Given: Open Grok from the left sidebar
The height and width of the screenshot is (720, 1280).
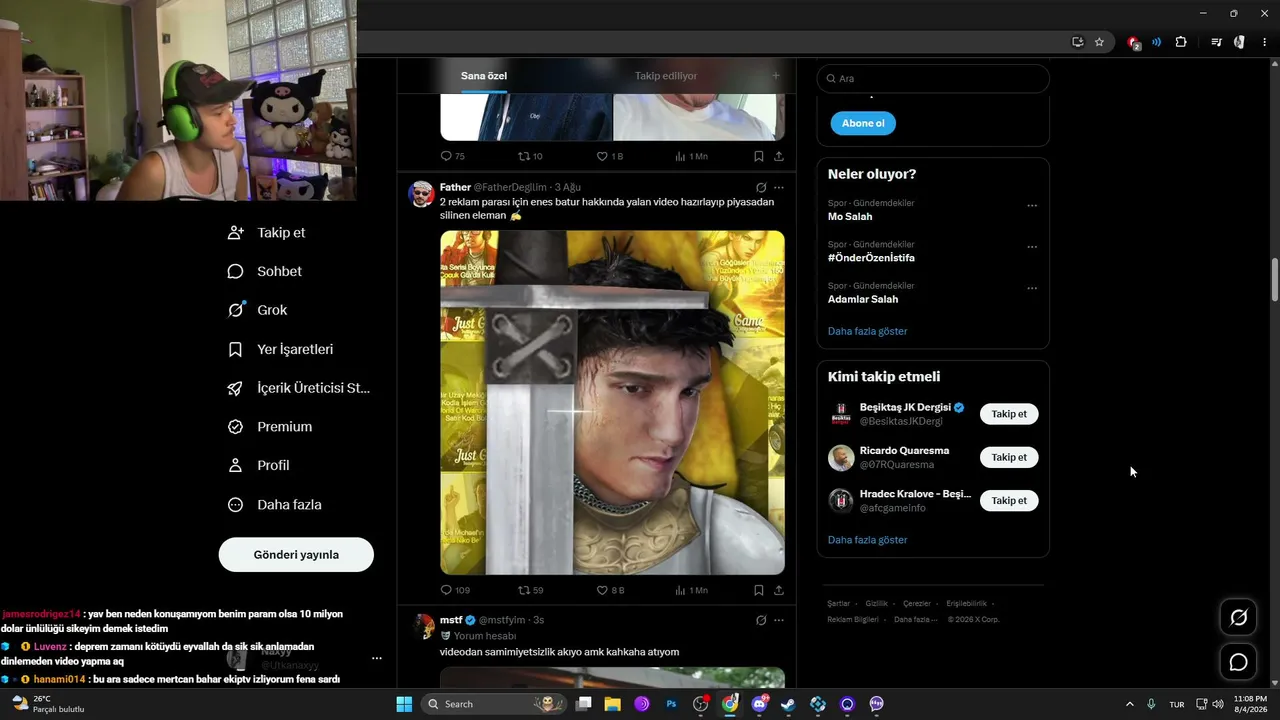Looking at the screenshot, I should pos(258,310).
